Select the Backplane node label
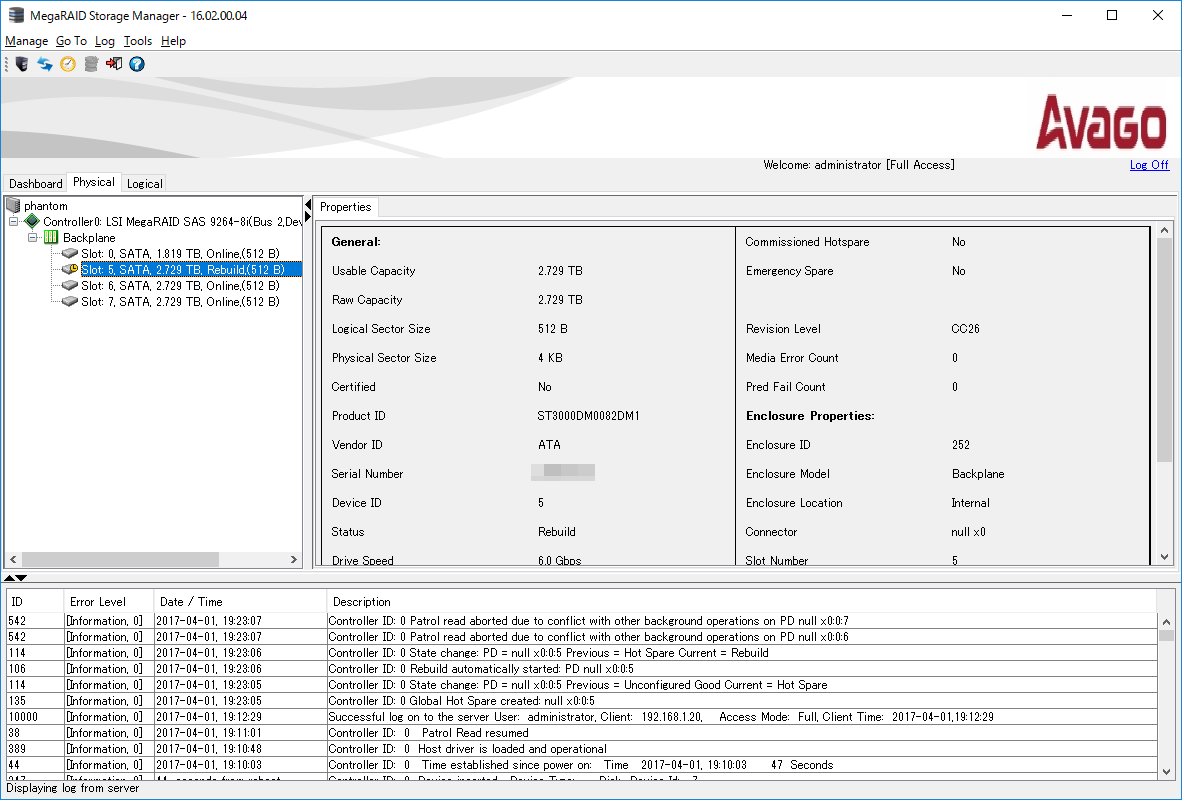The image size is (1182, 800). click(x=89, y=238)
